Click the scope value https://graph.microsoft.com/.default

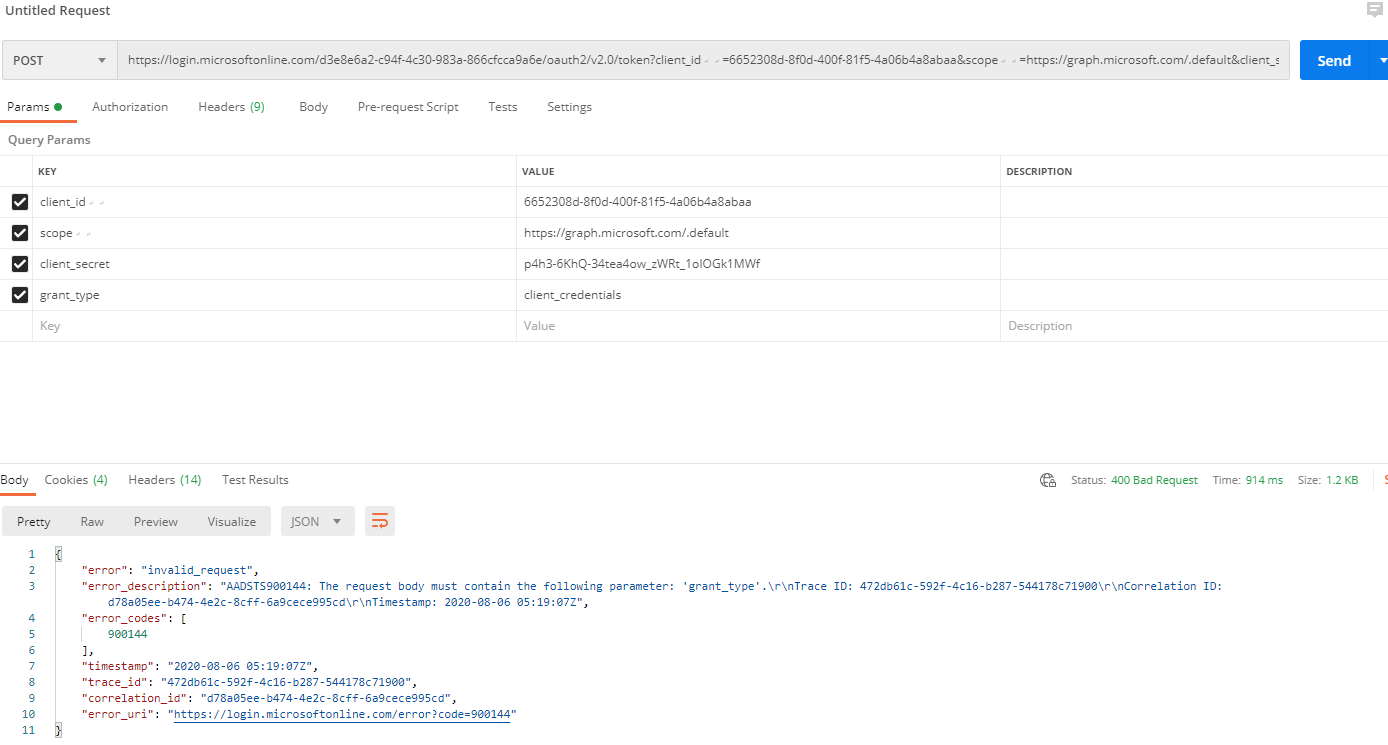(x=626, y=233)
